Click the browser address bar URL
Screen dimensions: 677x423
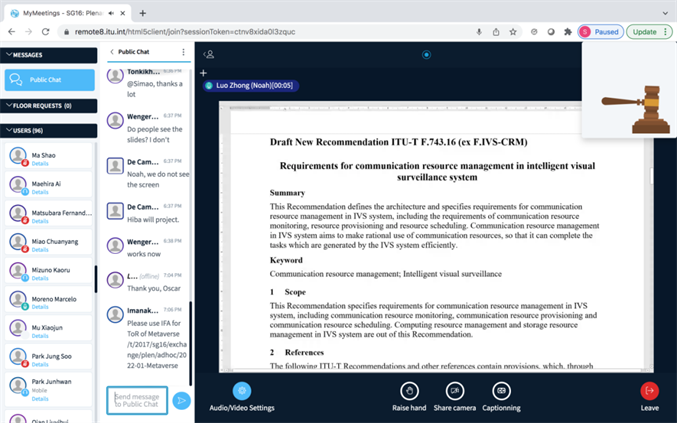pyautogui.click(x=185, y=32)
